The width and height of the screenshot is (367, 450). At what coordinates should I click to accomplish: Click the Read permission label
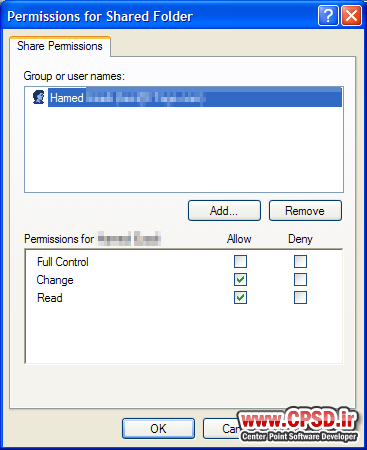(x=50, y=298)
